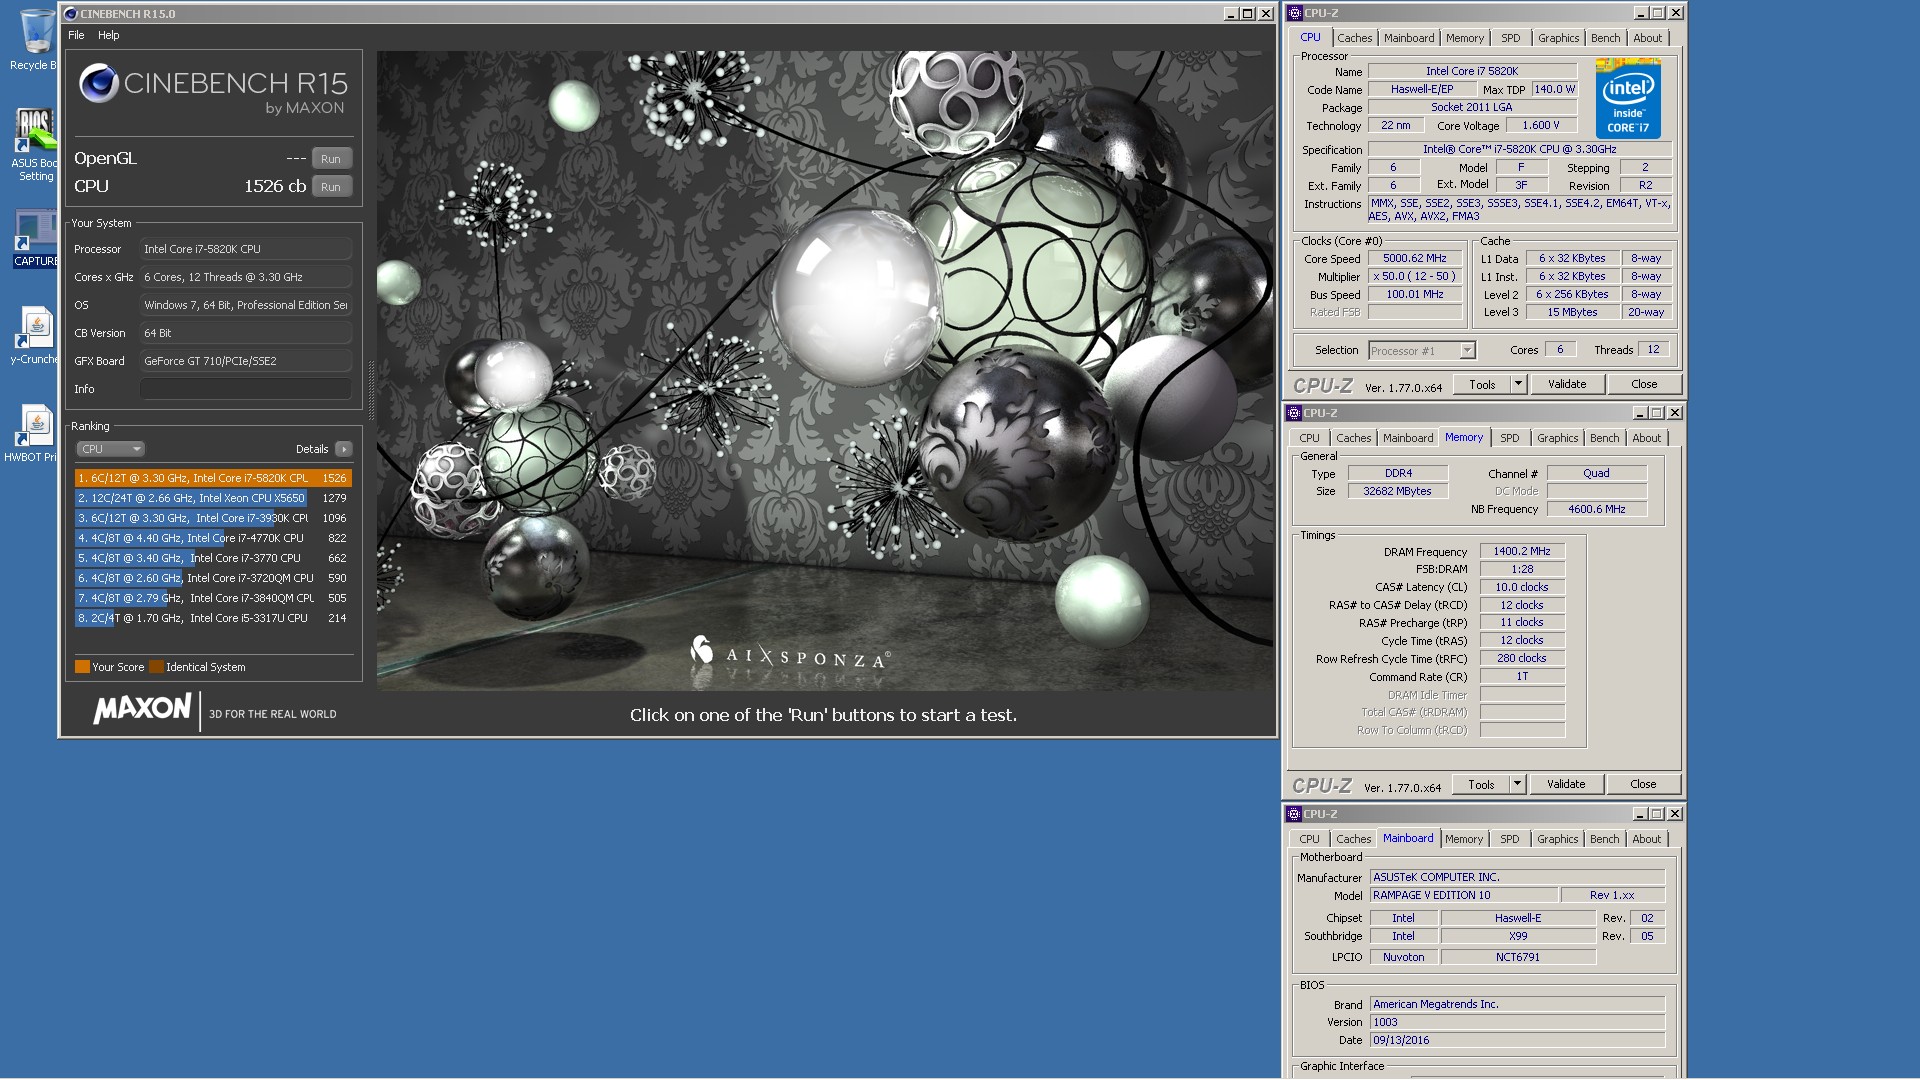The width and height of the screenshot is (1920, 1080).
Task: Click Validate in Memory CPU-Z window
Action: click(x=1566, y=784)
